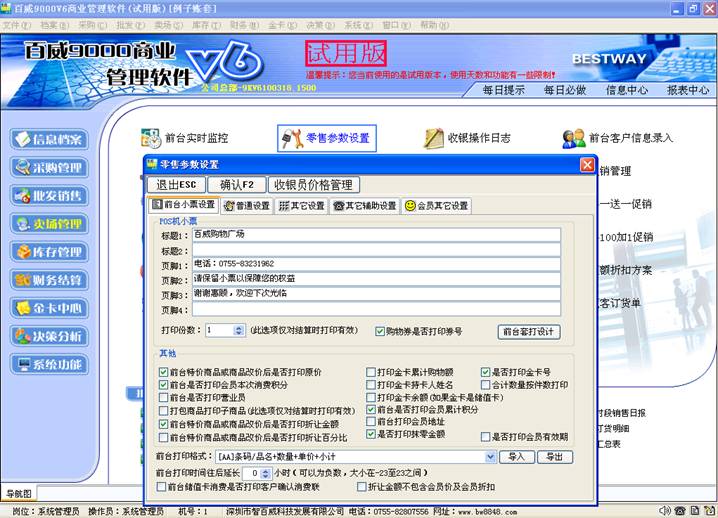Open the 库存 menu
The width and height of the screenshot is (718, 518).
pyautogui.click(x=207, y=25)
